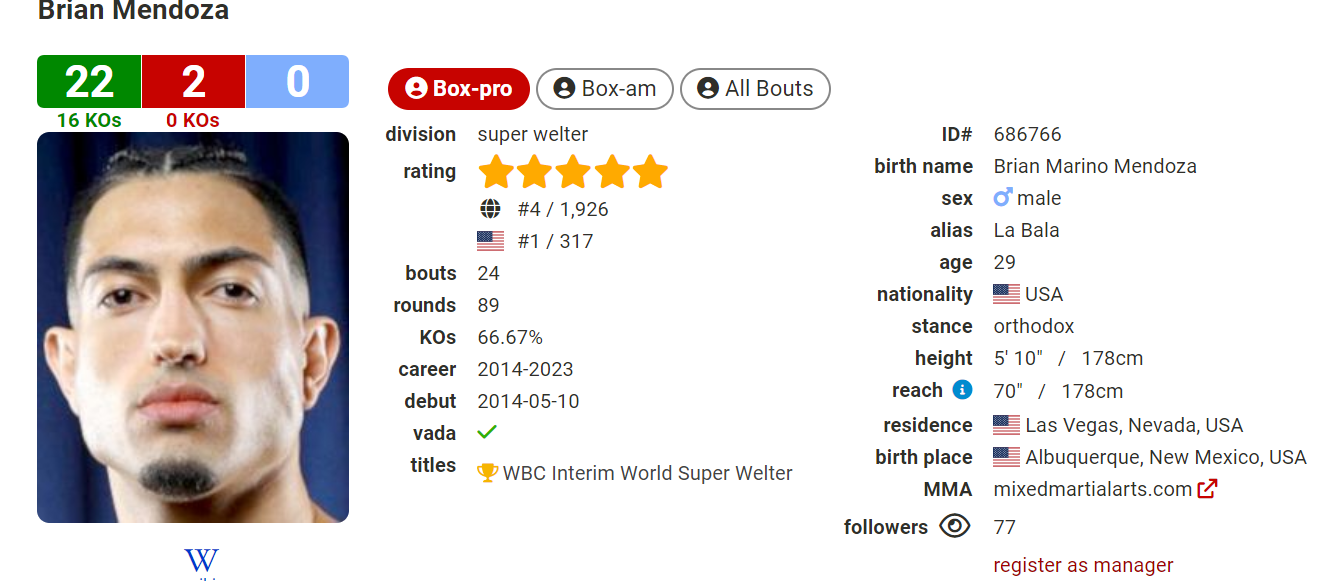The width and height of the screenshot is (1324, 581).
Task: Click the green VADA checkmark
Action: tap(487, 432)
